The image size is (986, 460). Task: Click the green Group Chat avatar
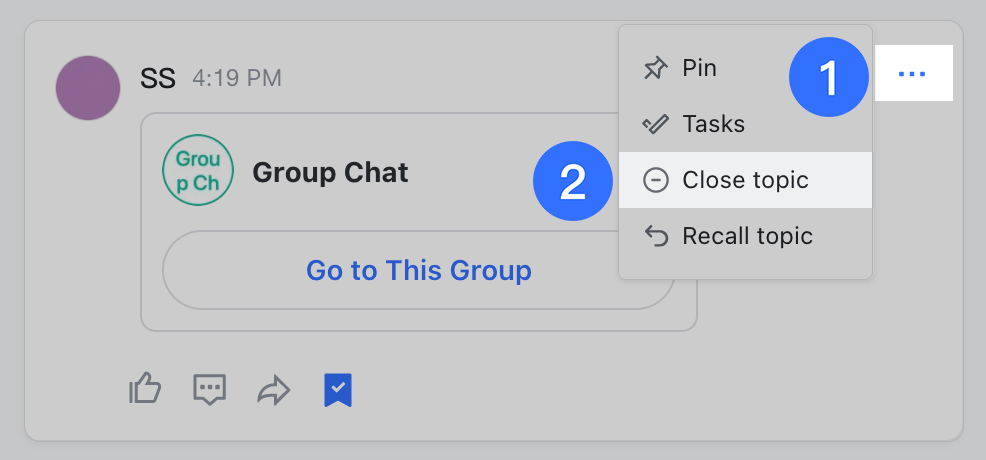coord(198,172)
